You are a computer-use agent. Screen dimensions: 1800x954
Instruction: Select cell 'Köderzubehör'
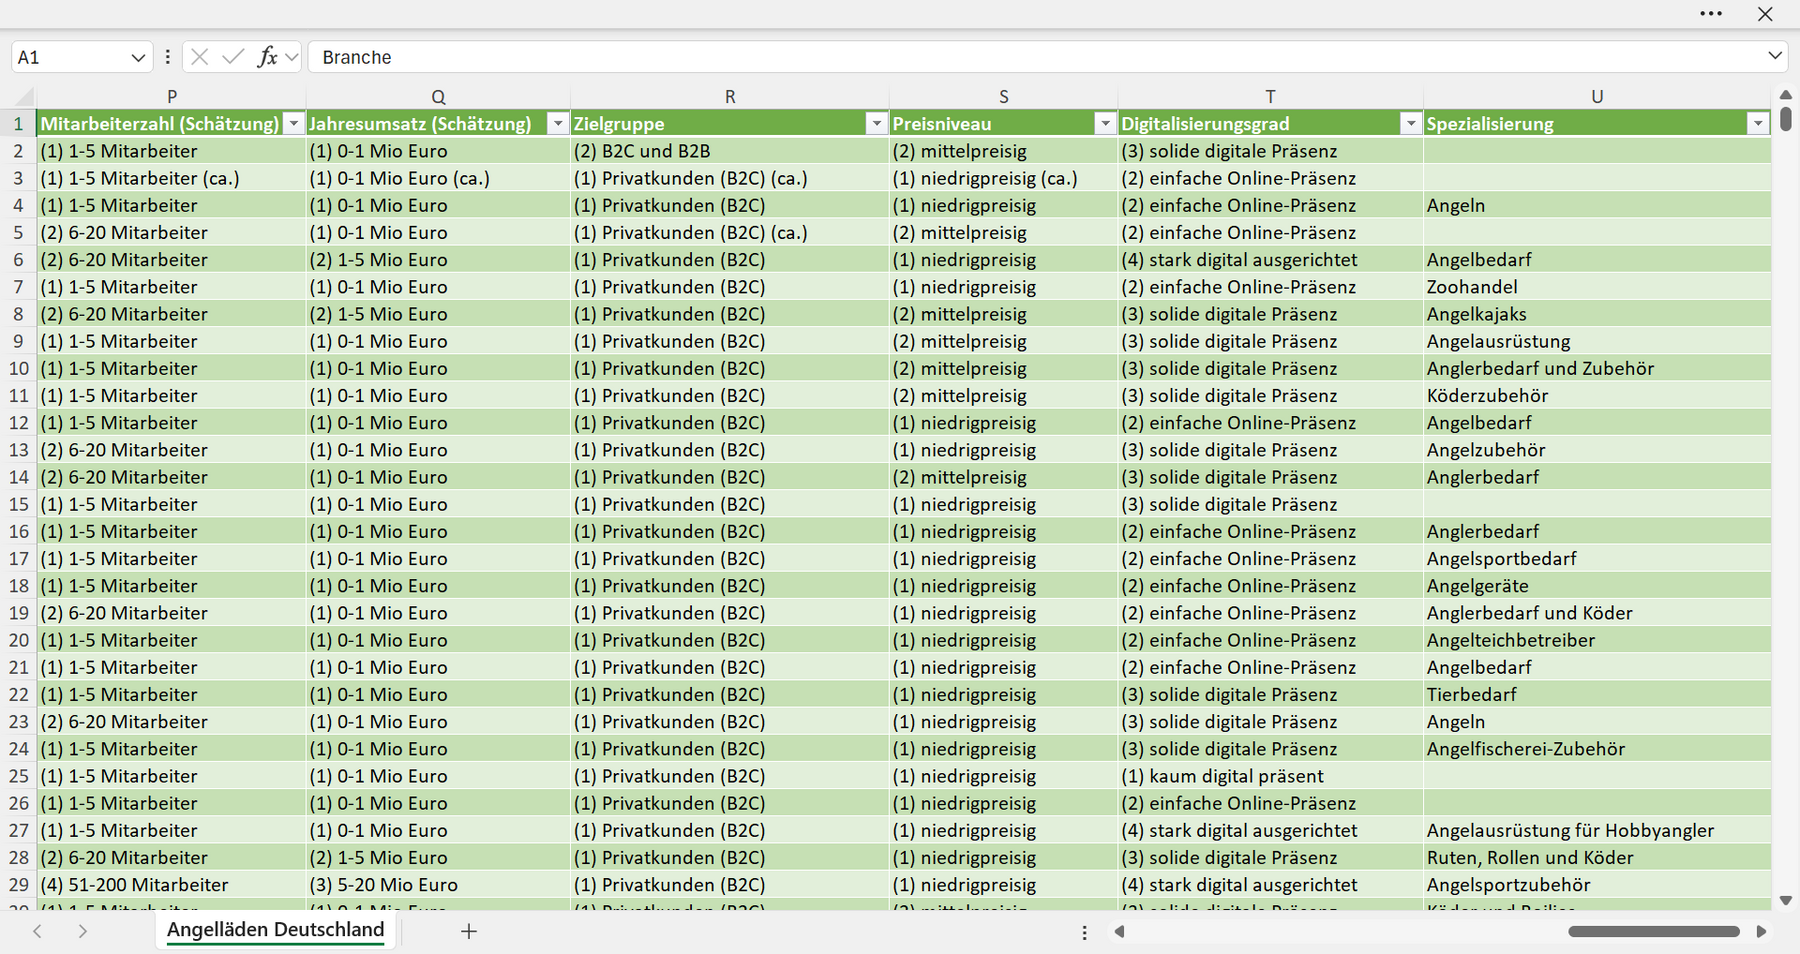click(1597, 395)
